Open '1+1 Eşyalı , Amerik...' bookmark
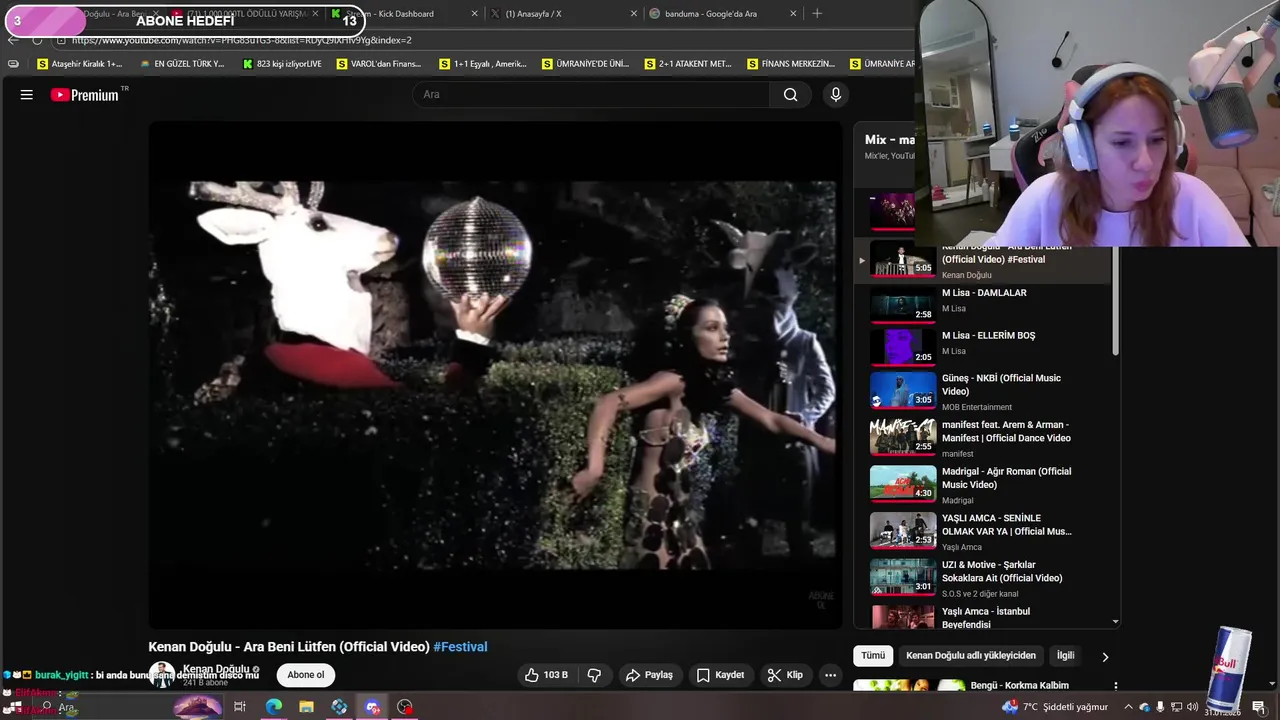 [x=483, y=64]
